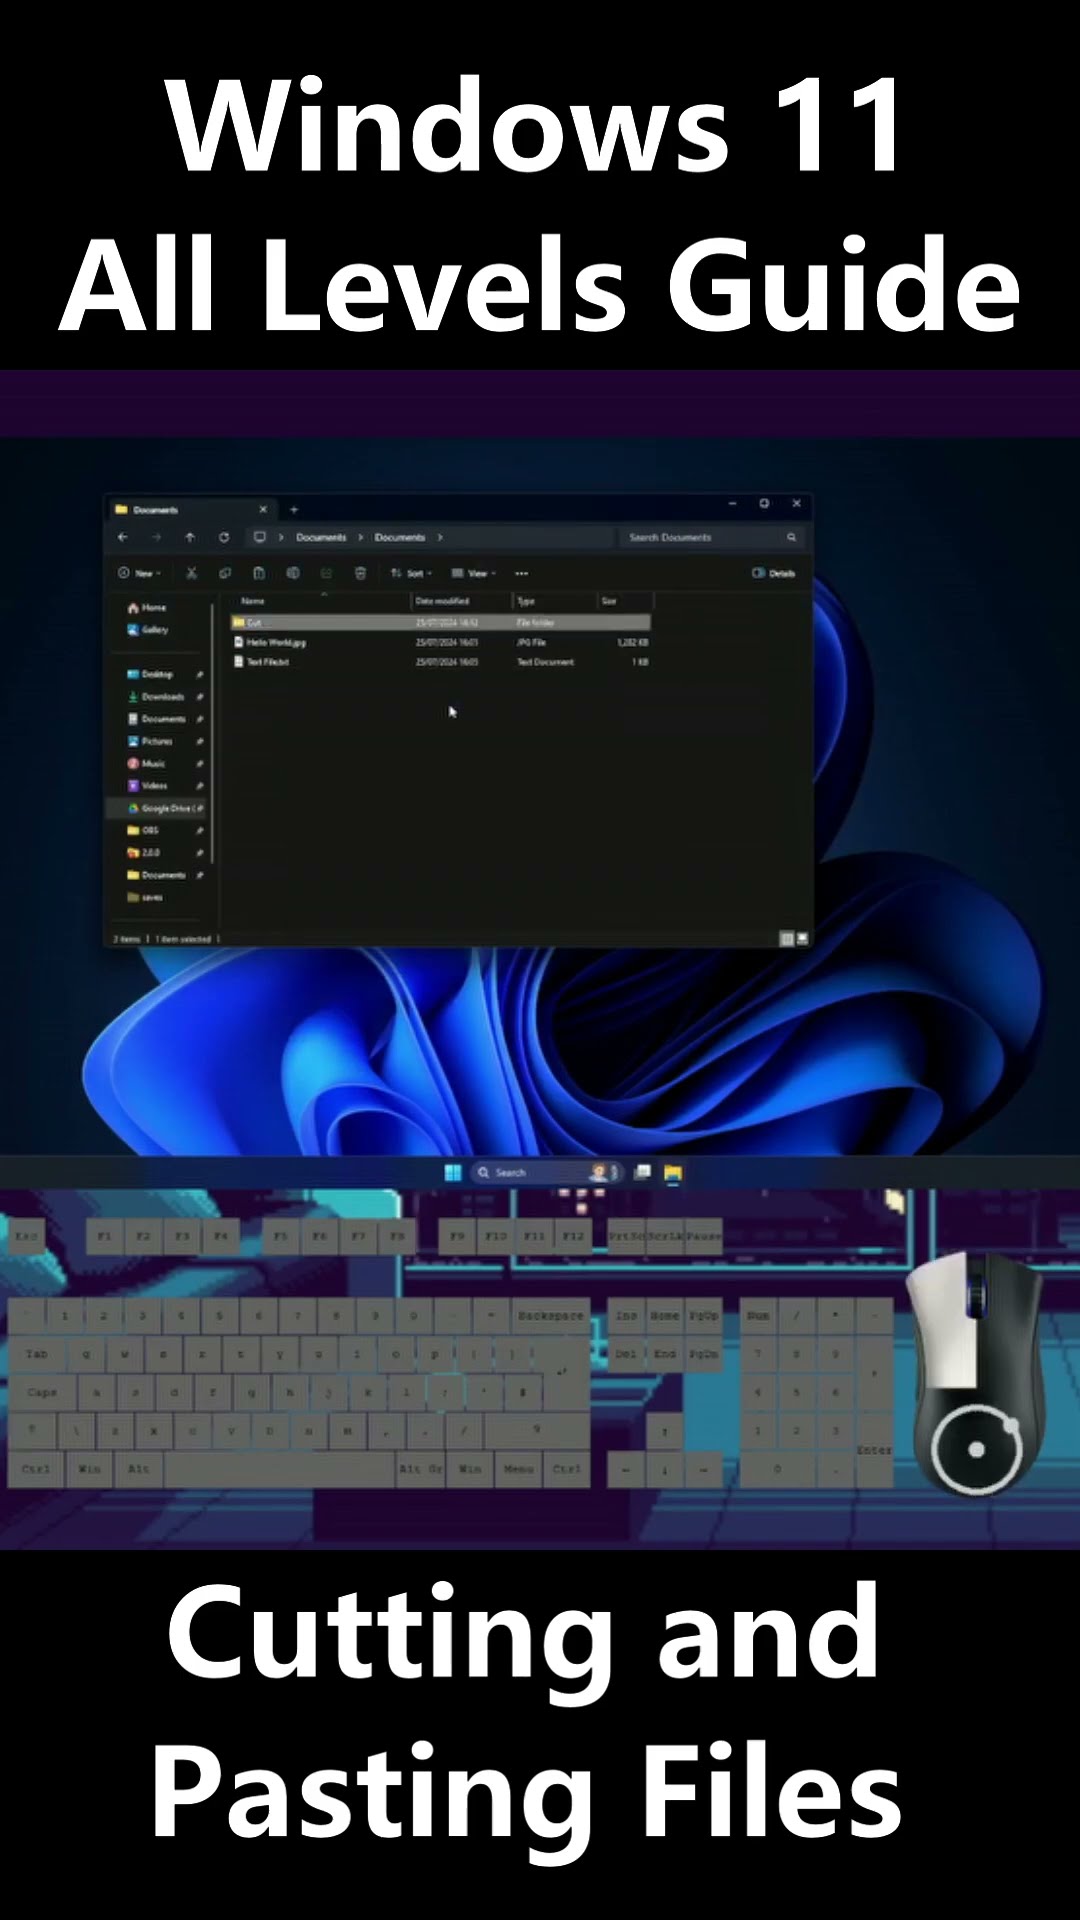1080x1920 pixels.
Task: Sort by the Size column header
Action: (x=609, y=601)
